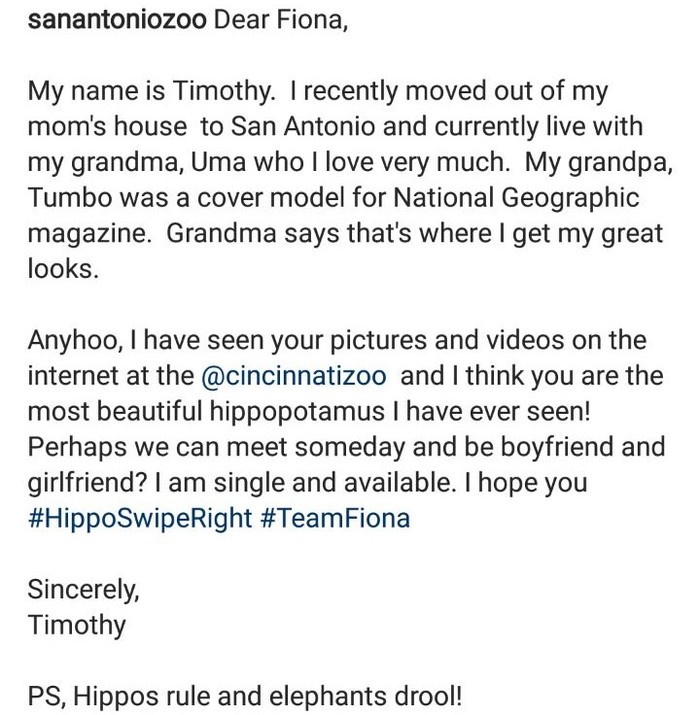Click the word 'looks.' ending first paragraph

click(63, 270)
